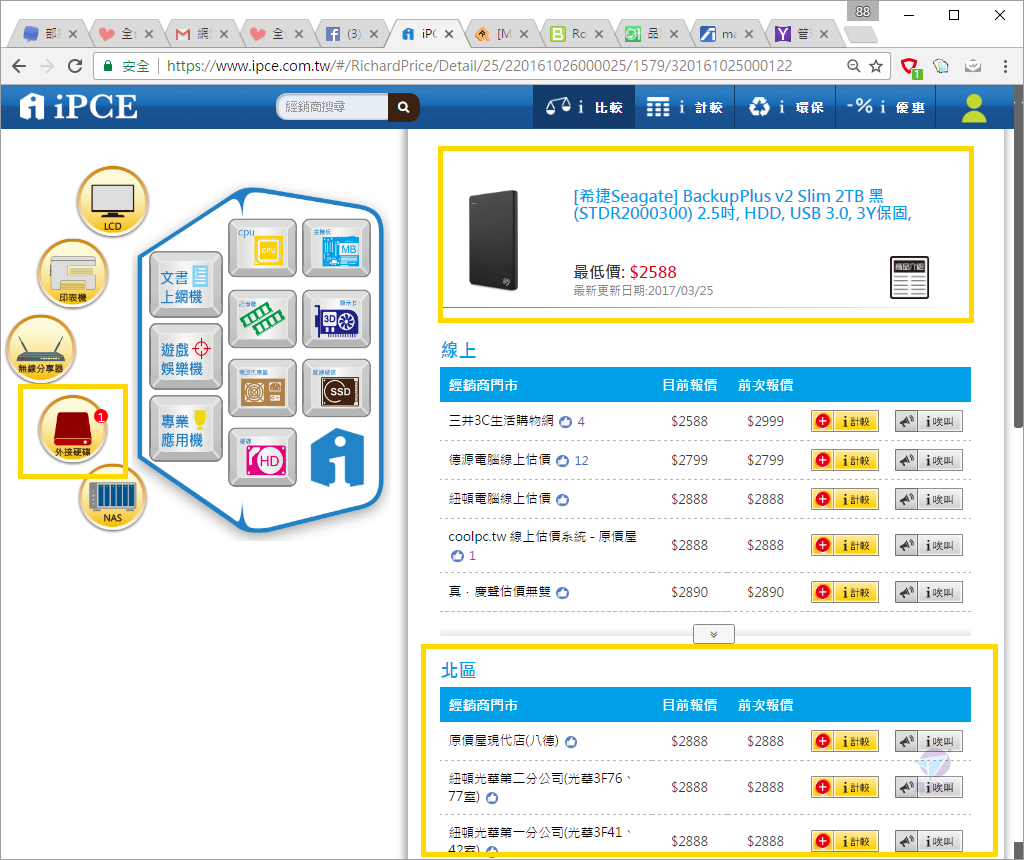Choose the pink HD hard drive icon
The height and width of the screenshot is (860, 1024).
click(262, 457)
